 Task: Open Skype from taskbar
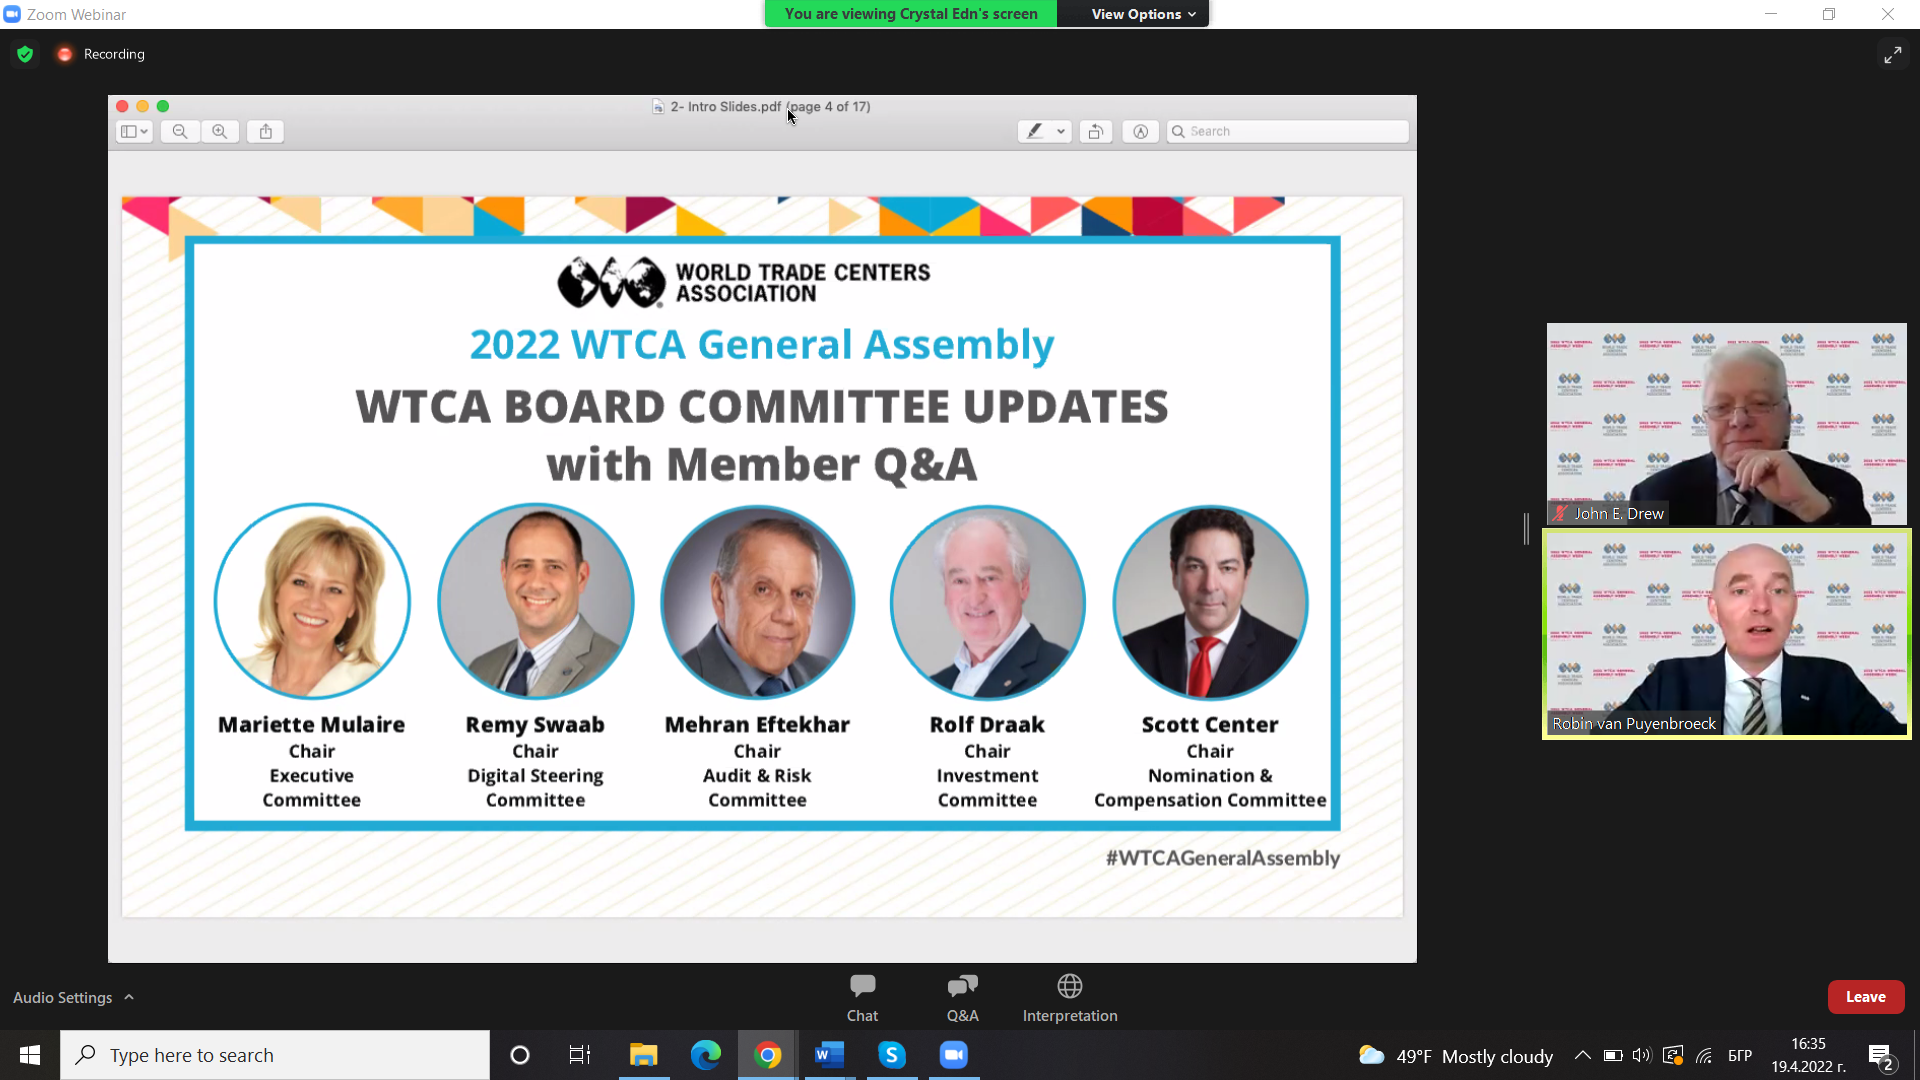[892, 1055]
